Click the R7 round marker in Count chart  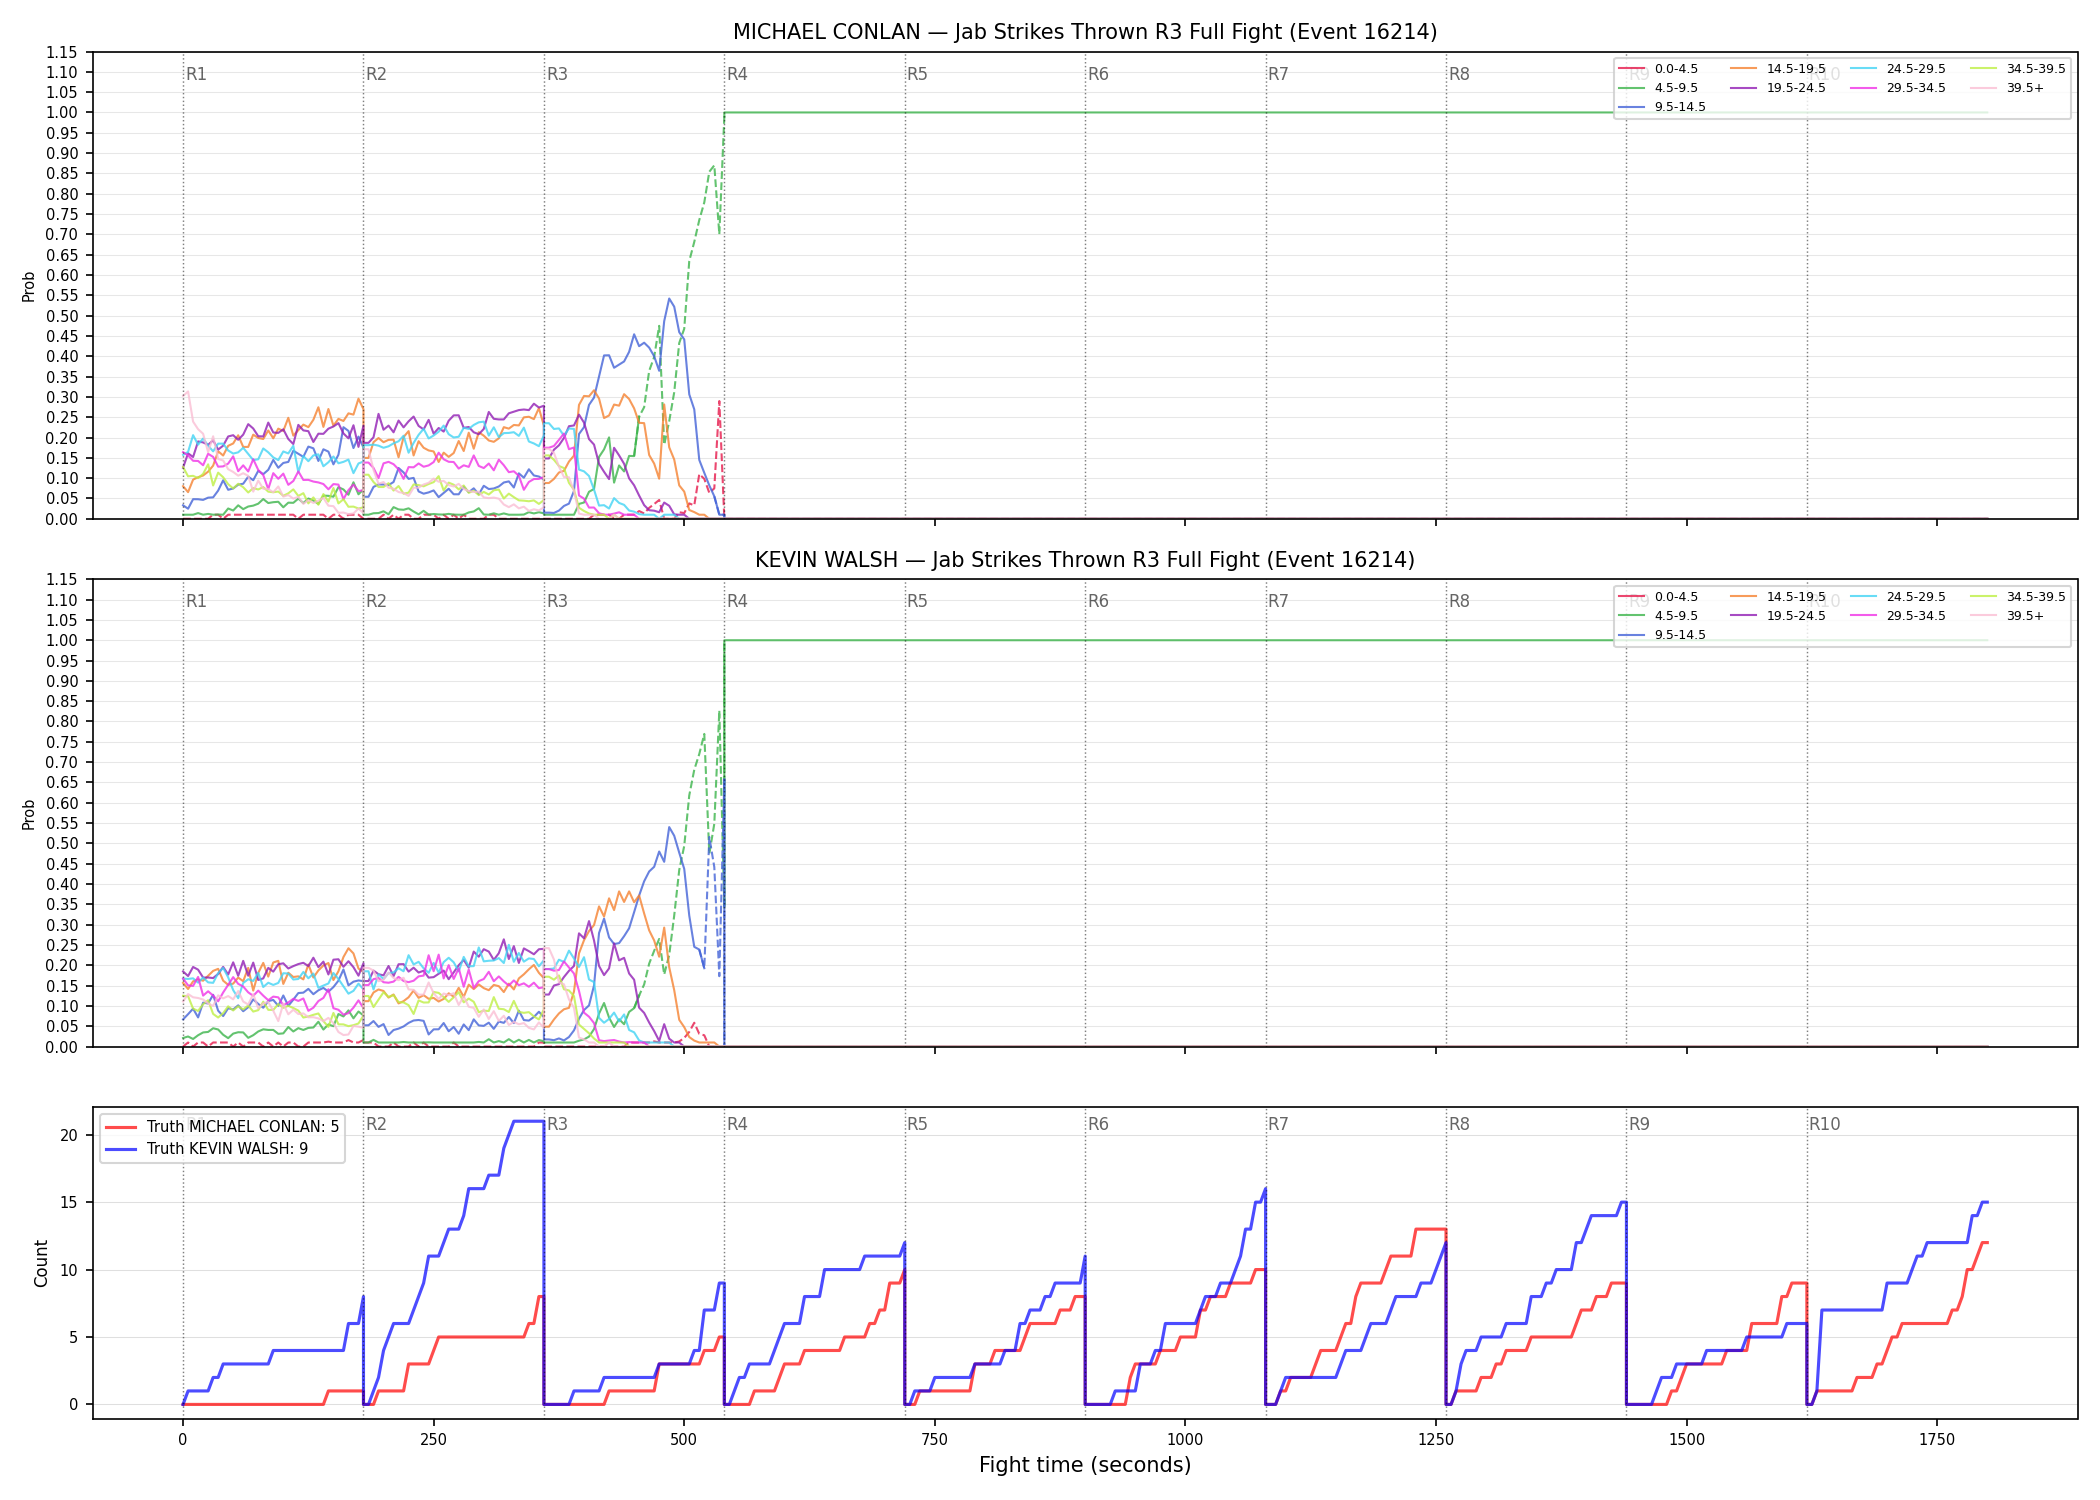pos(1278,1124)
